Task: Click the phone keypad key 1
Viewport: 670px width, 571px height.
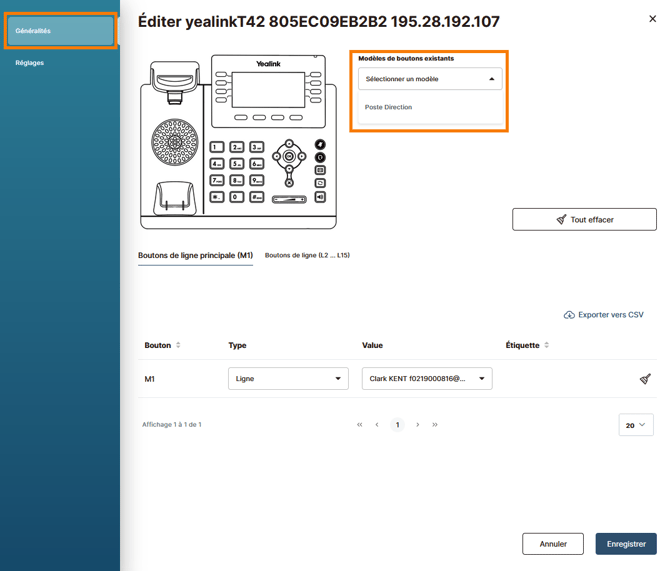Action: tap(217, 147)
